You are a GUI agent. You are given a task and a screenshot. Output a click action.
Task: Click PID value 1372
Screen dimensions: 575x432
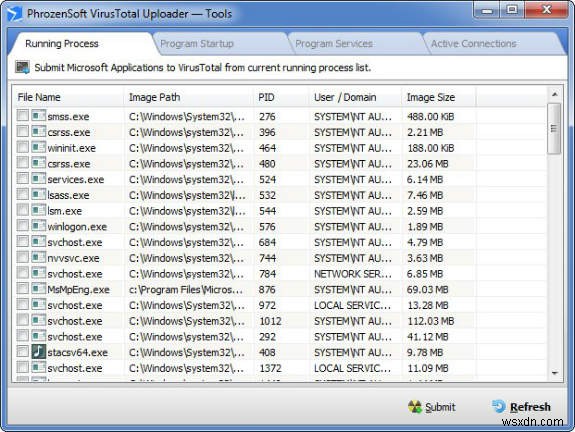pyautogui.click(x=270, y=368)
